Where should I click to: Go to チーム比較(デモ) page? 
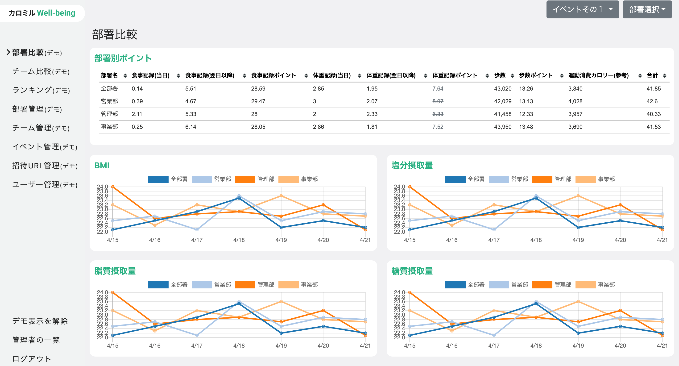[41, 71]
